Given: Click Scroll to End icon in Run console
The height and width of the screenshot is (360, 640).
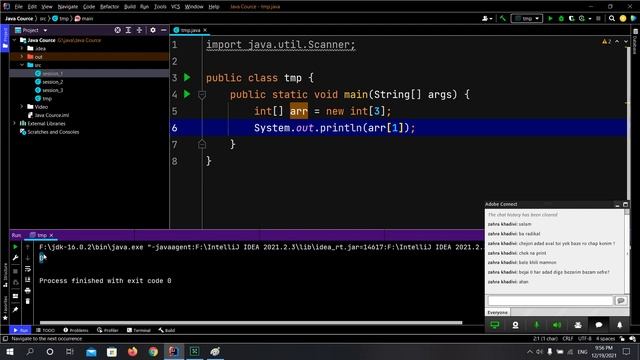Looking at the screenshot, I should click(x=28, y=280).
